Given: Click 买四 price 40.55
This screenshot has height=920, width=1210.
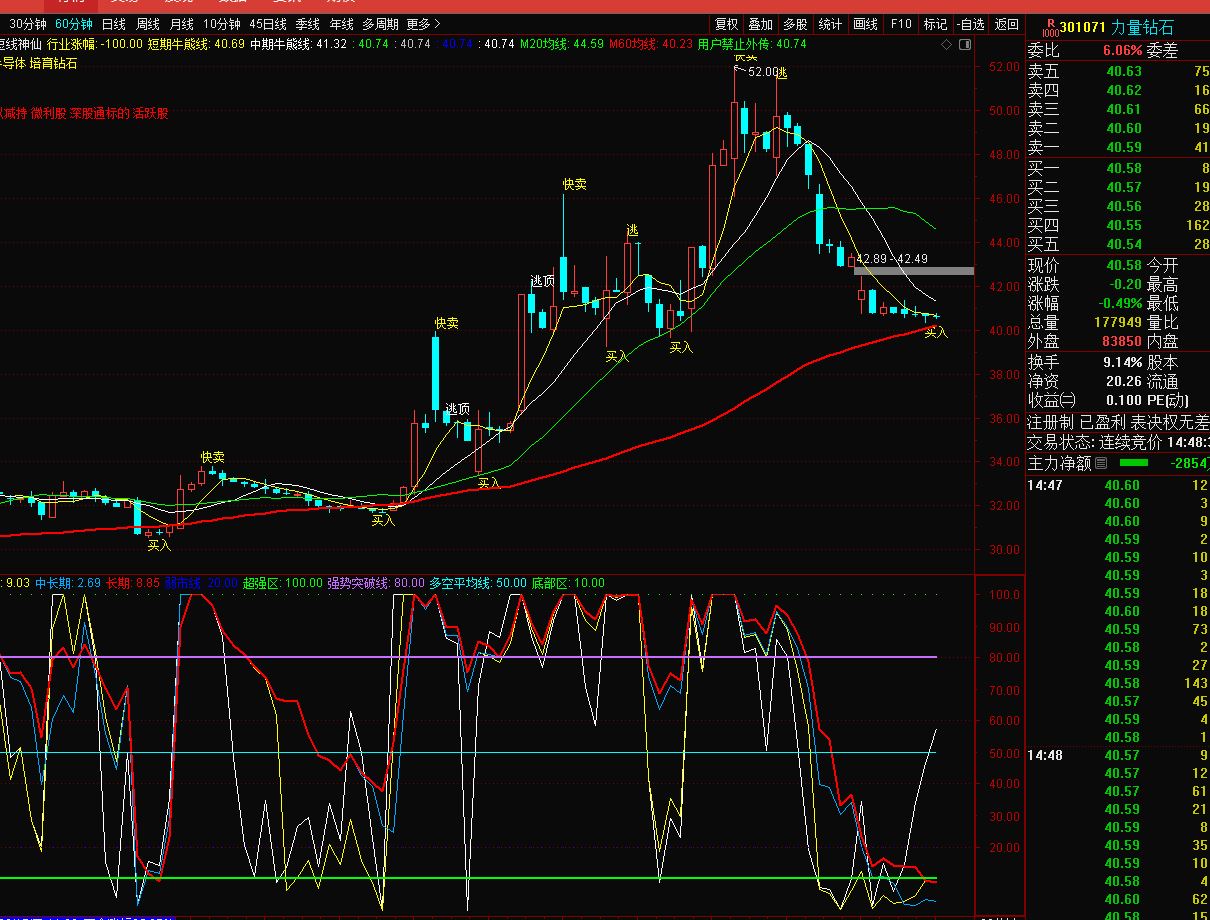Looking at the screenshot, I should pos(1123,225).
